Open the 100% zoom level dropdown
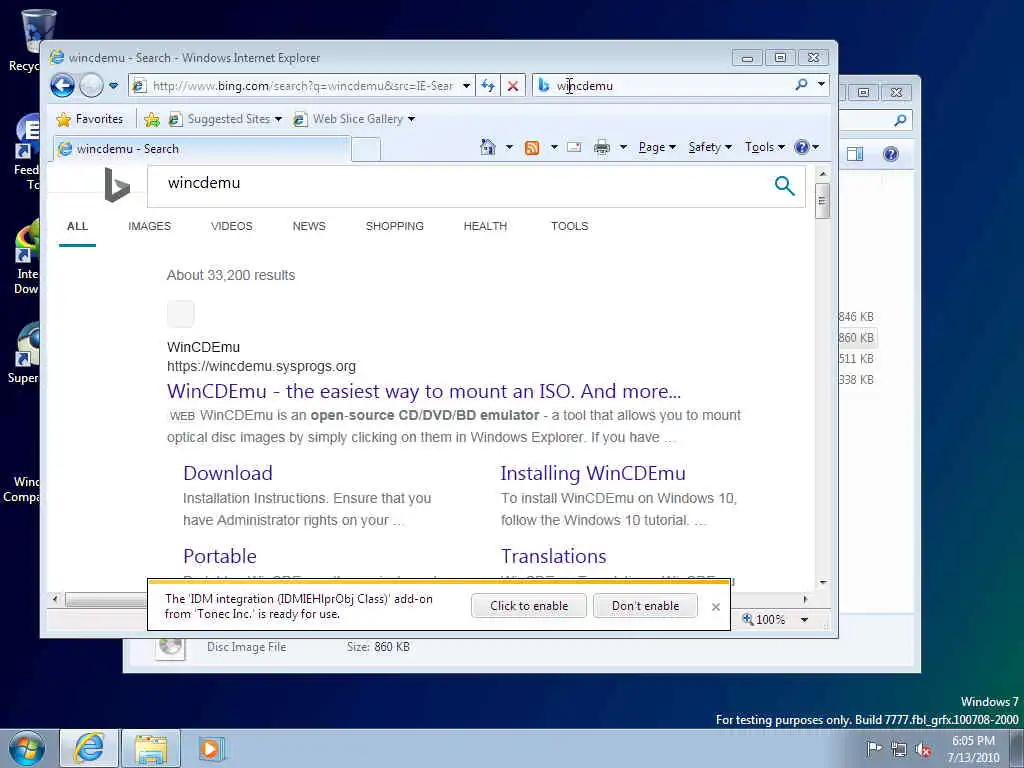The height and width of the screenshot is (768, 1024). 805,620
